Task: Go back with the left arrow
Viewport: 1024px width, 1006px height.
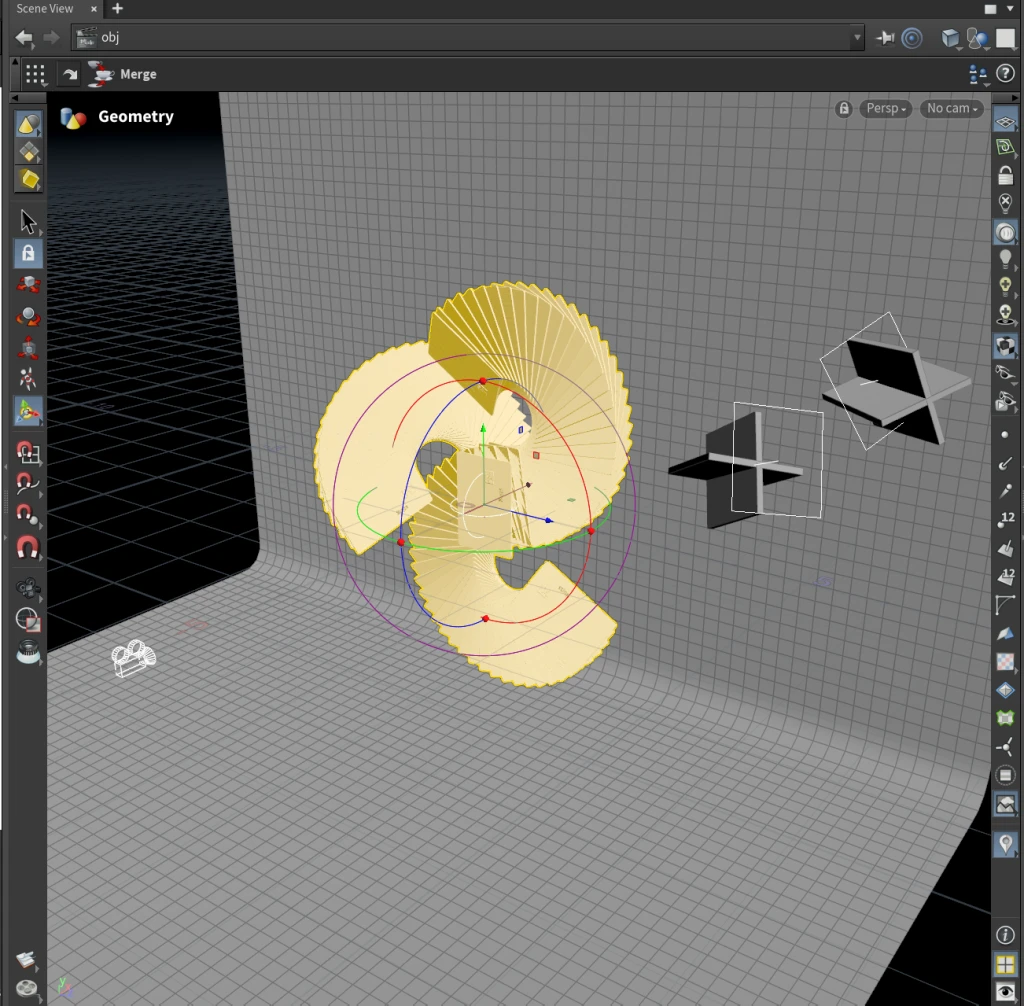Action: coord(24,38)
